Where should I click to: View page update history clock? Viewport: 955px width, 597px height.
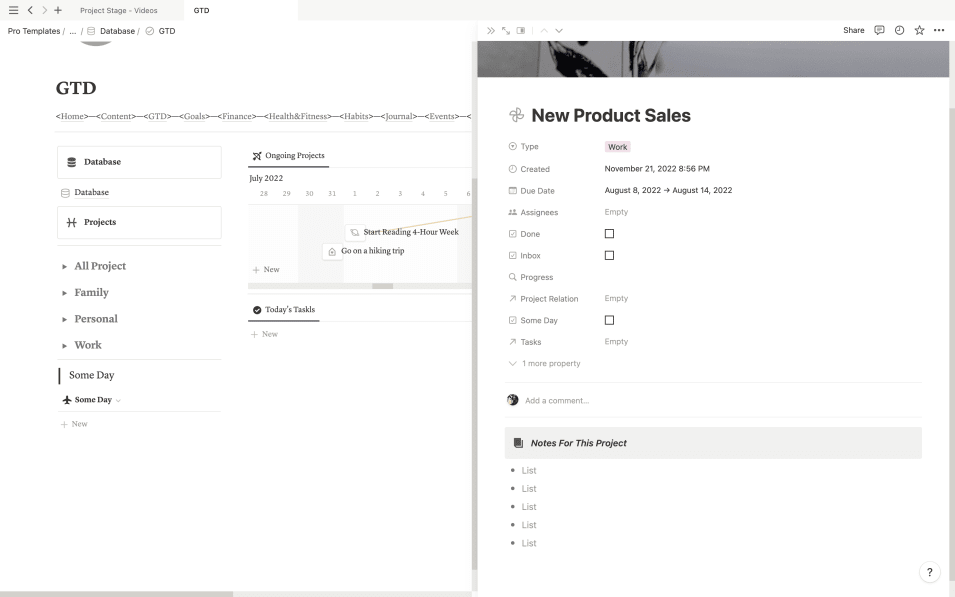tap(899, 31)
